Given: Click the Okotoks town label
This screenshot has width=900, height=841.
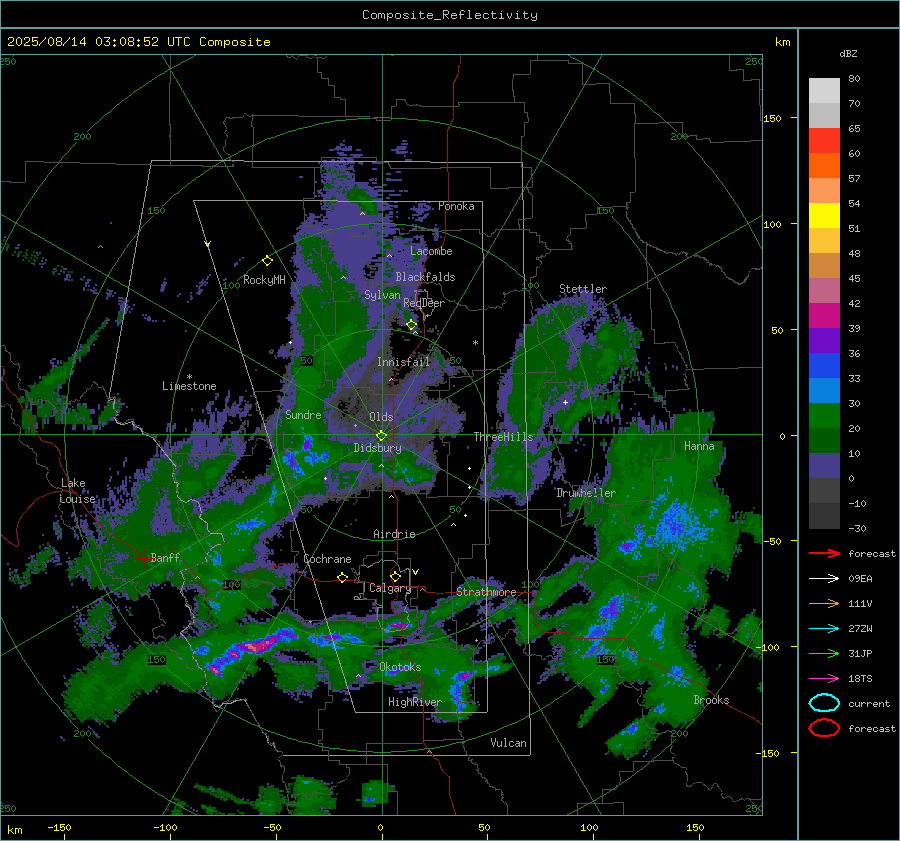Looking at the screenshot, I should (400, 667).
